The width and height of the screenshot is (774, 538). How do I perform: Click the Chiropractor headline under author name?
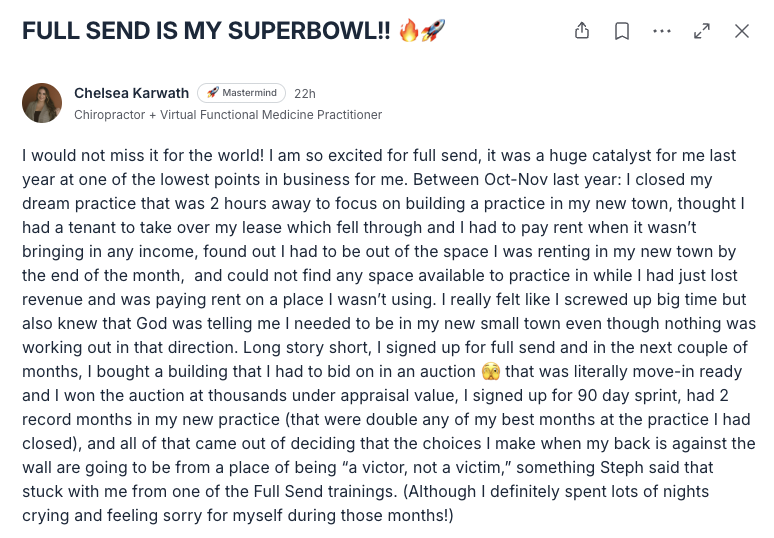228,115
